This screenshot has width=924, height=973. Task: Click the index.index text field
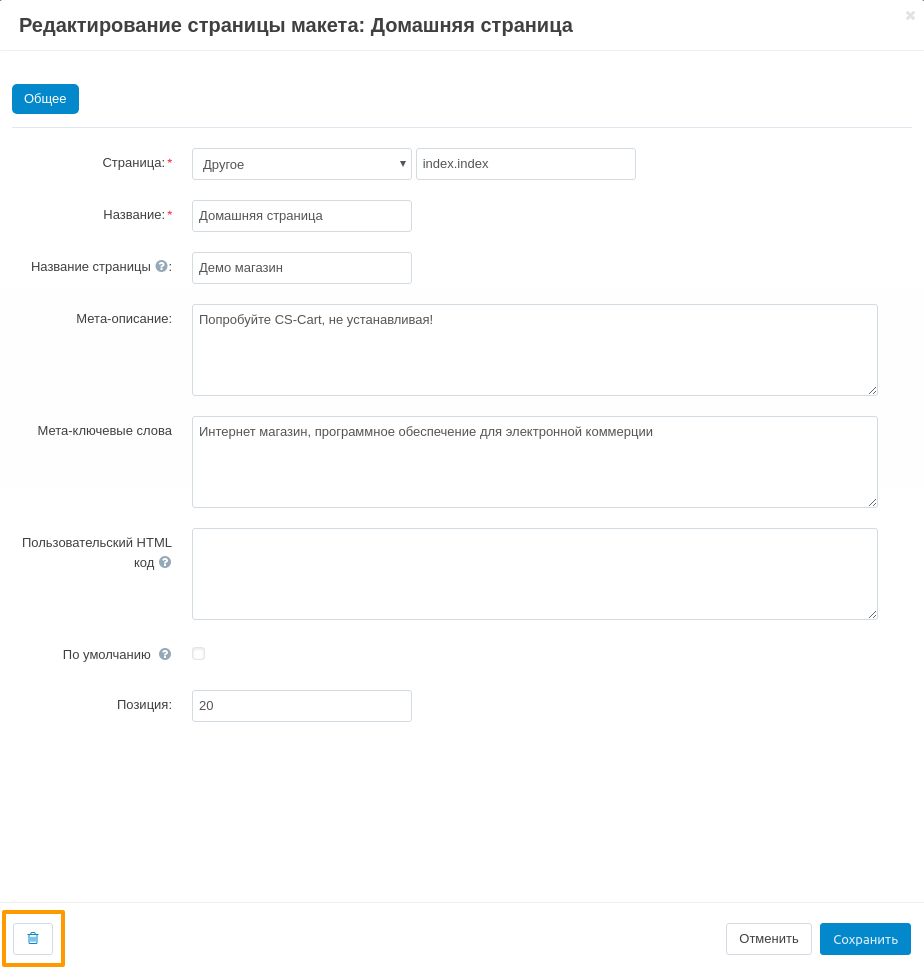tap(525, 164)
